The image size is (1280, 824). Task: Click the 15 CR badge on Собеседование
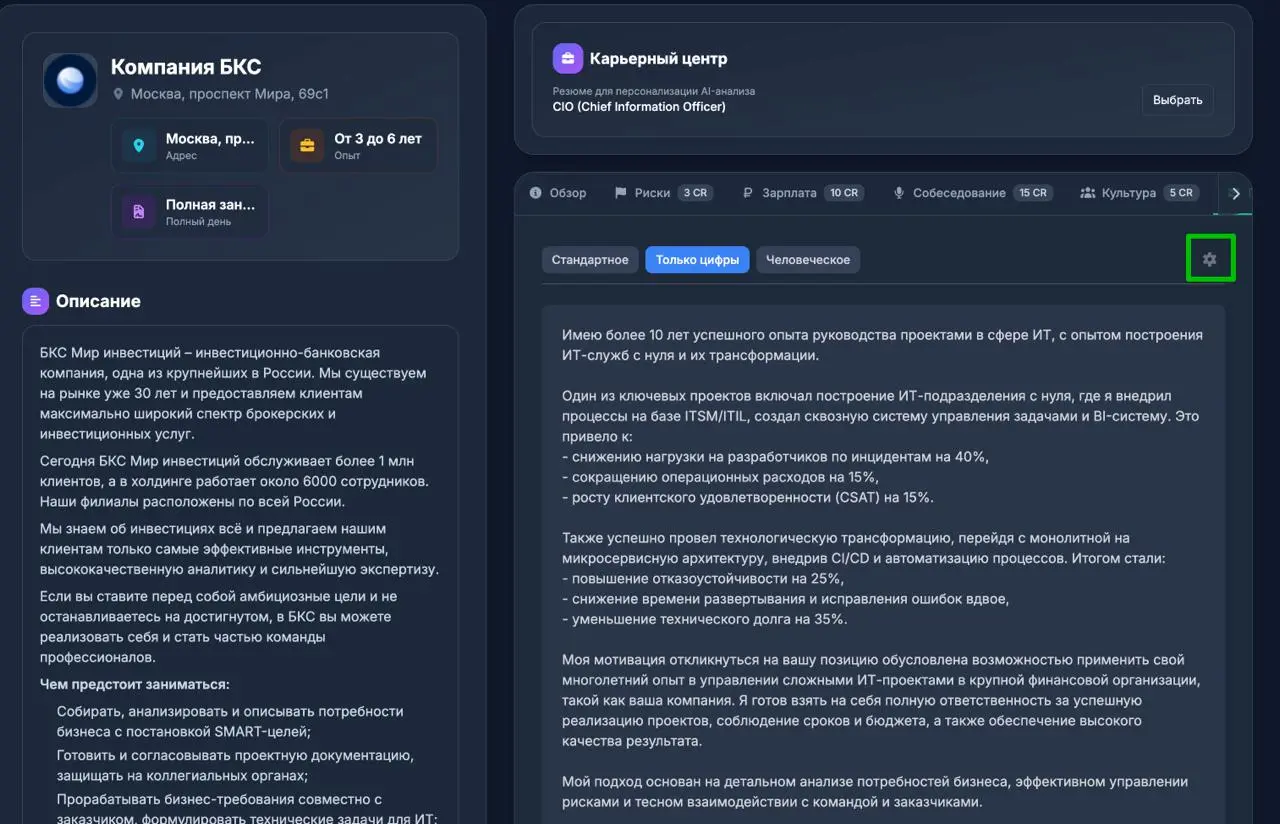[1033, 193]
